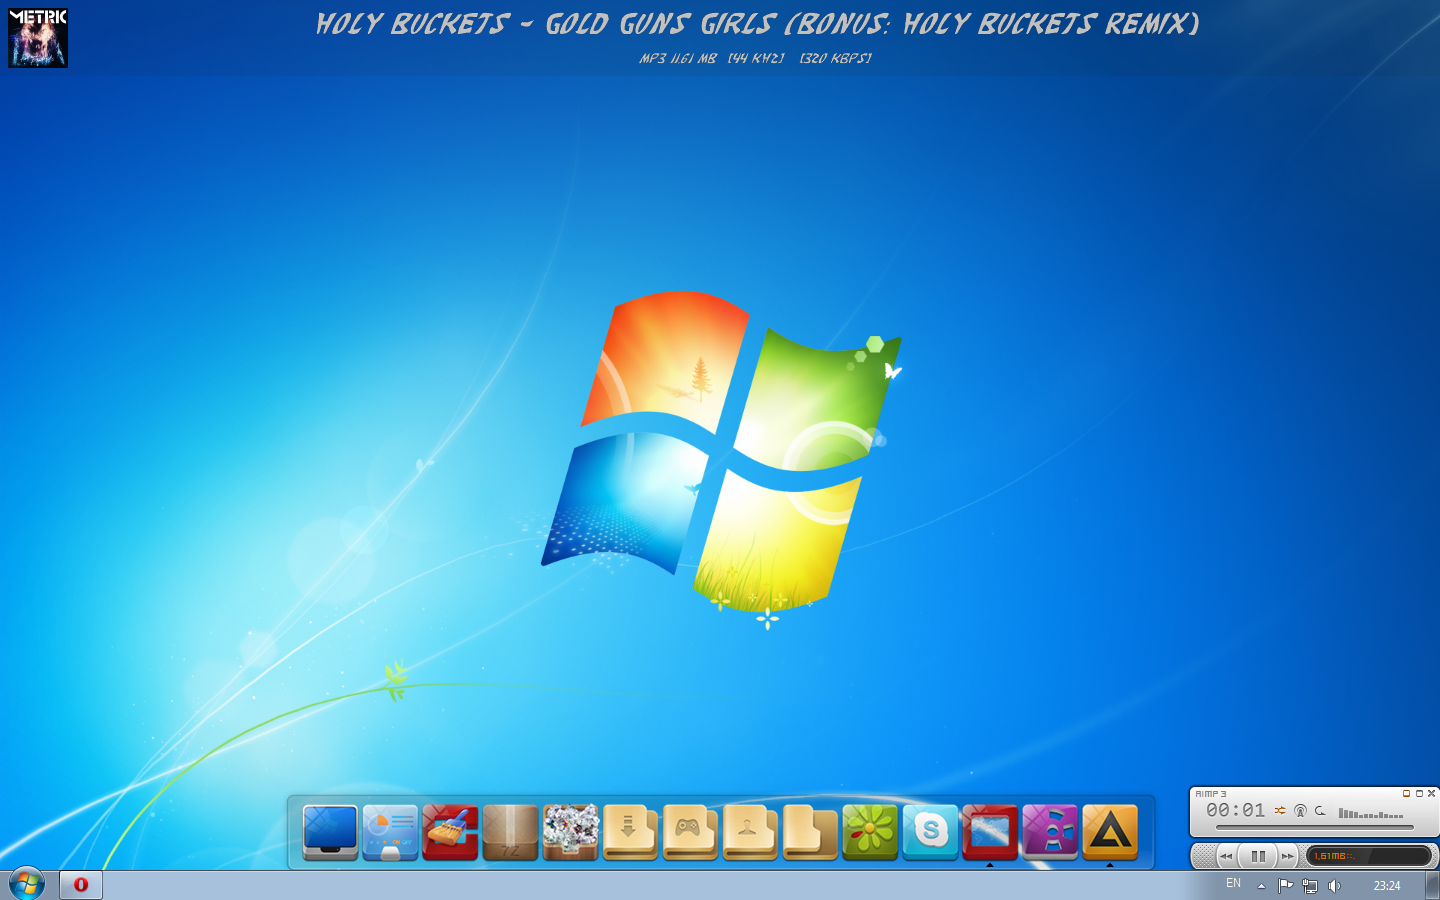
Task: Open the taskbar clock showing 23:24
Action: pos(1387,885)
